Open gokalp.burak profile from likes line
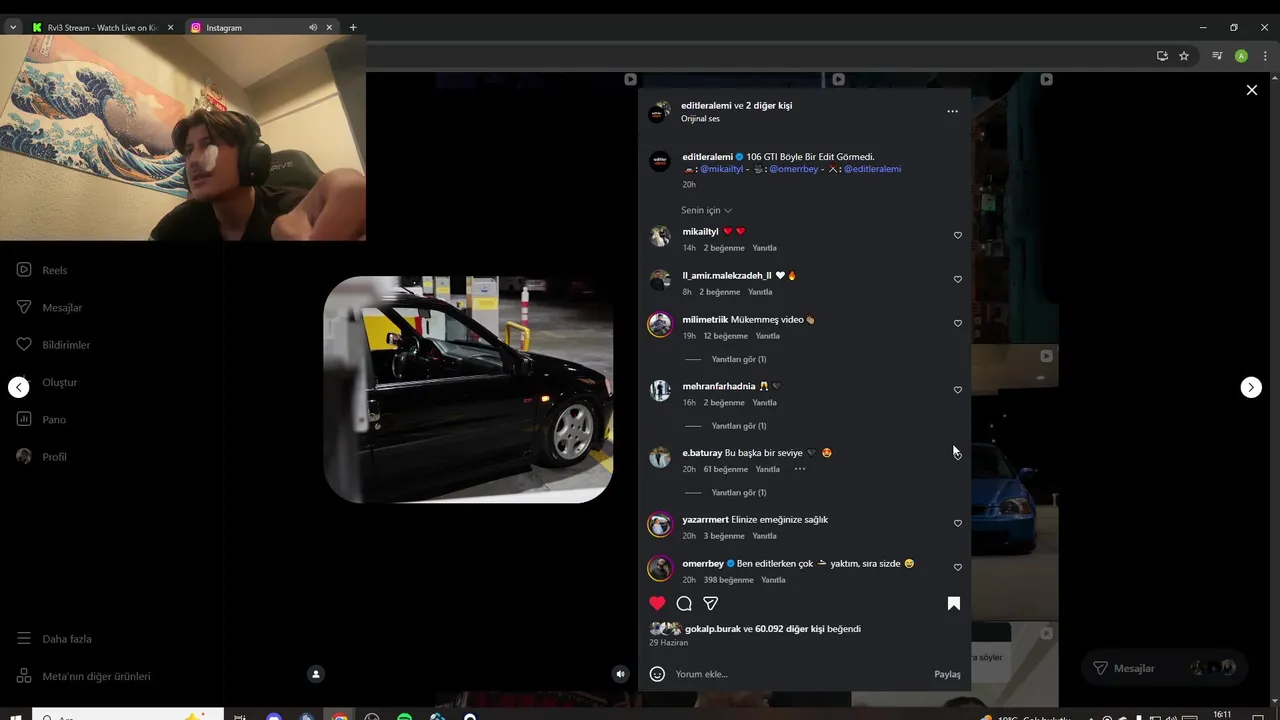Screen dimensions: 1280x720 (713, 629)
